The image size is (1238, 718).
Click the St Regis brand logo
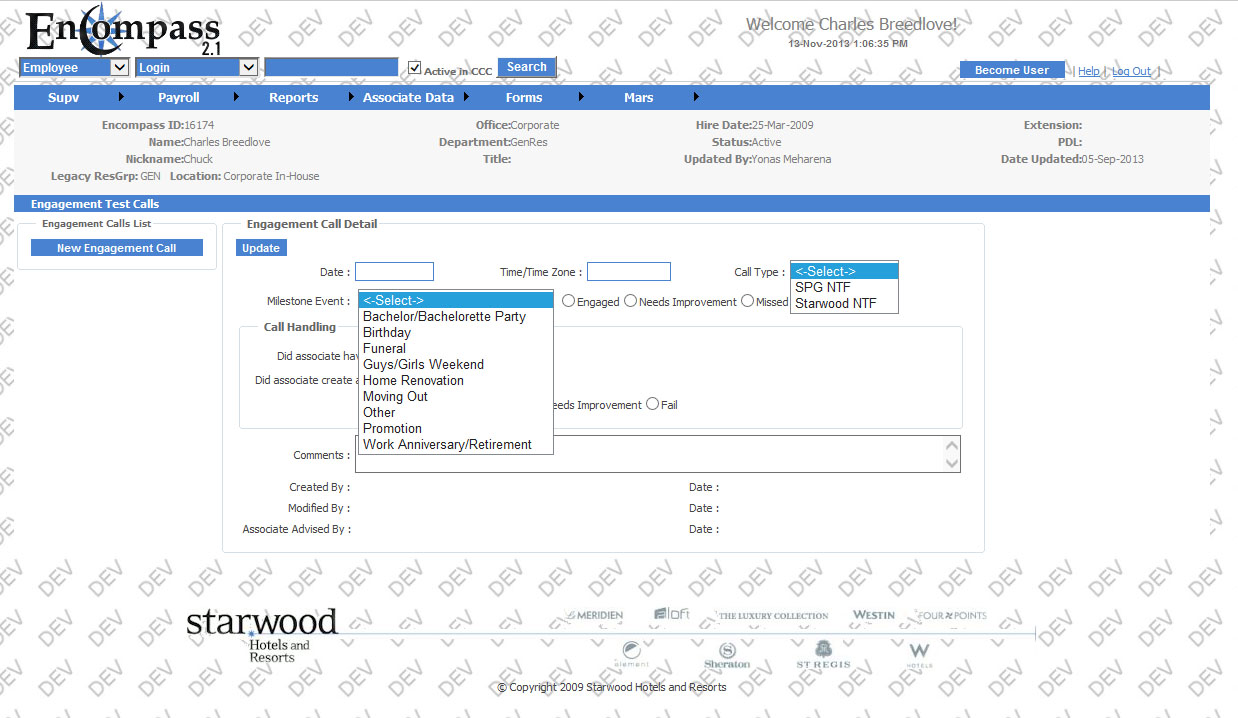click(823, 655)
